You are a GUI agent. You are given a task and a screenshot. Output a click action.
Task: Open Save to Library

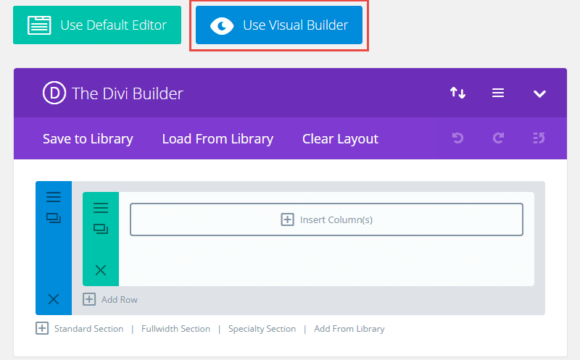[x=88, y=139]
